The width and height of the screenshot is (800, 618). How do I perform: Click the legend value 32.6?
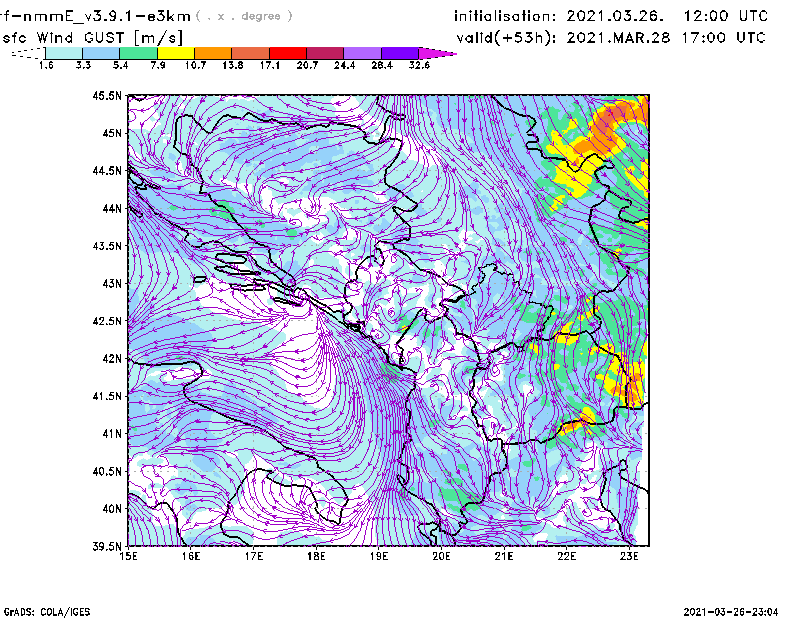419,65
